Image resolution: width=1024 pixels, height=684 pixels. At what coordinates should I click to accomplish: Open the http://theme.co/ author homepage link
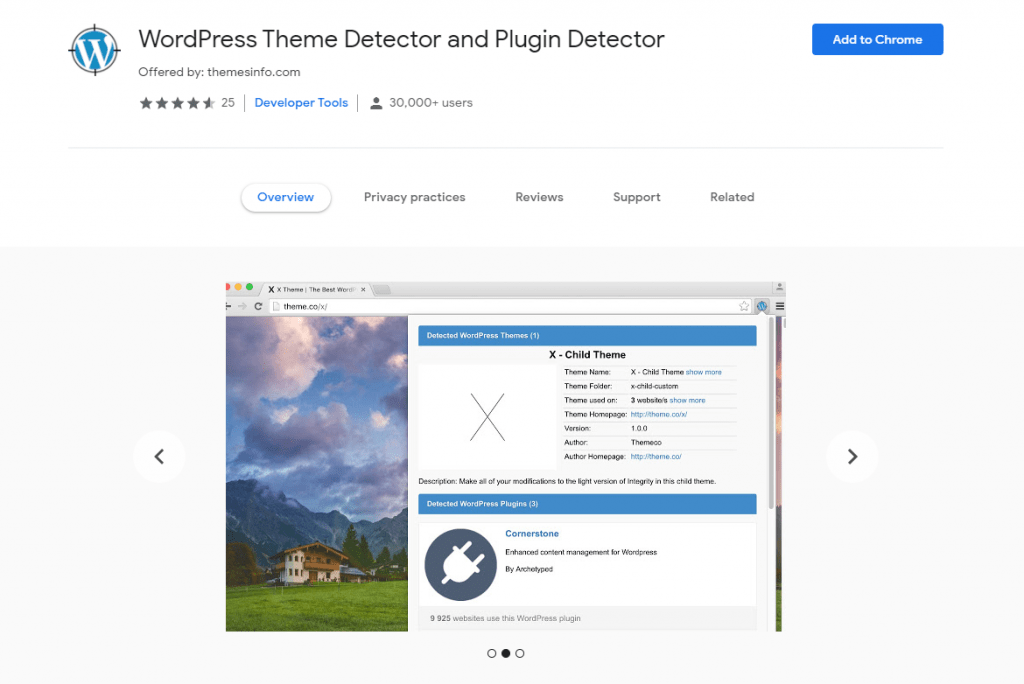[x=656, y=457]
